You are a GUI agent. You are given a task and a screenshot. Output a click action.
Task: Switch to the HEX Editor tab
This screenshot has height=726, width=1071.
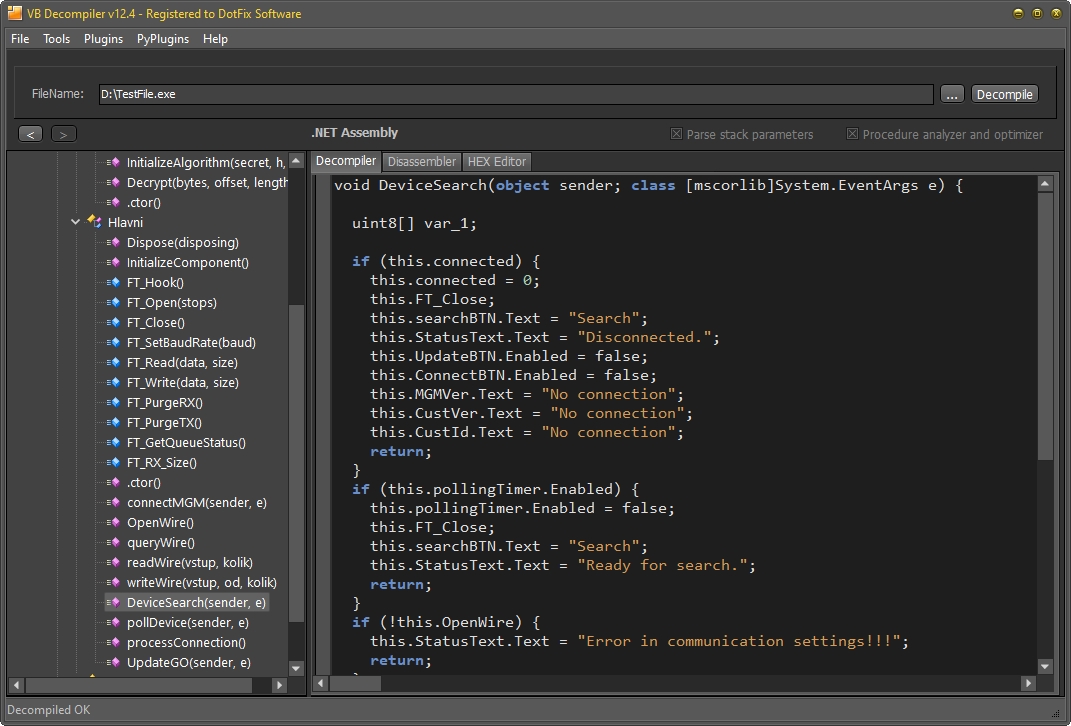pyautogui.click(x=497, y=162)
